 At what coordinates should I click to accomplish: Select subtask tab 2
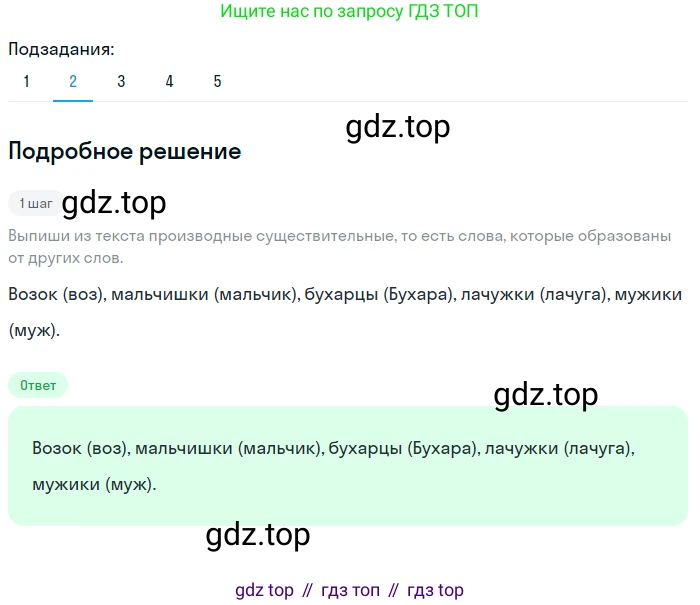point(73,82)
